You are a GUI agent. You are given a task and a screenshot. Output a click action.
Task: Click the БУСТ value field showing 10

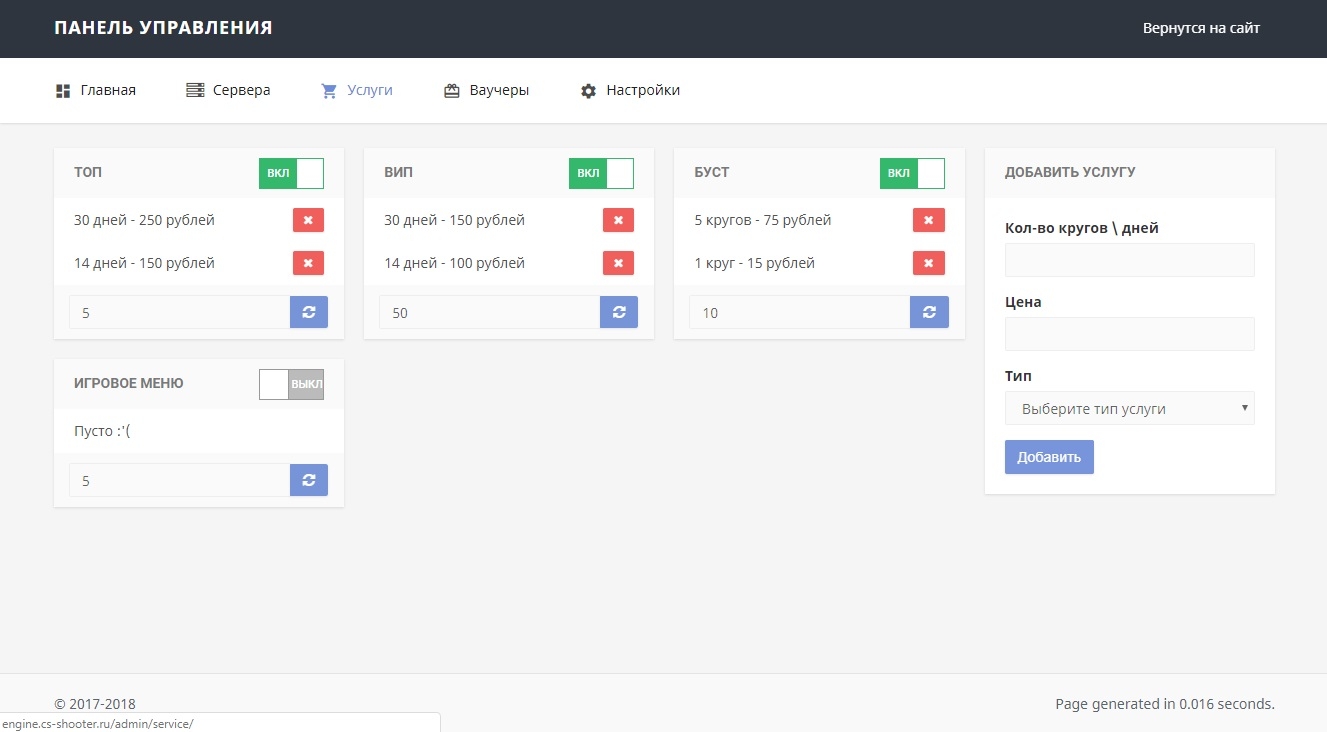coord(800,312)
